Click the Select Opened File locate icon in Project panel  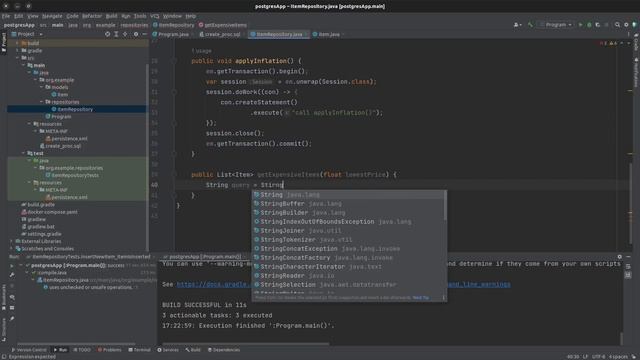coord(107,34)
